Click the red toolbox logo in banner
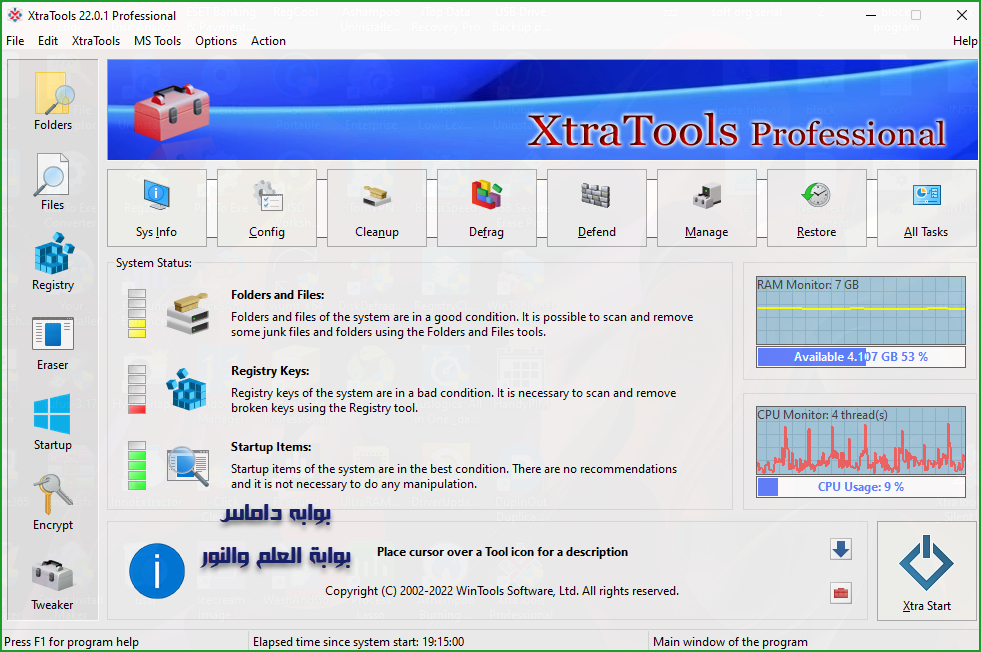This screenshot has width=981, height=652. click(x=171, y=113)
